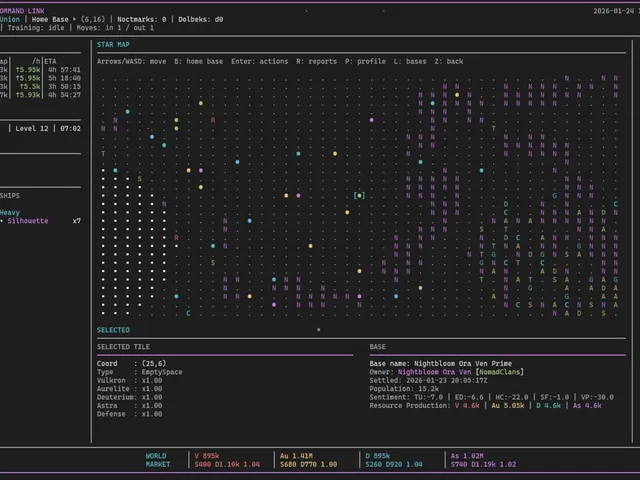This screenshot has width=640, height=480.
Task: Click the yellow dot inside the top-right N cluster
Action: [457, 95]
